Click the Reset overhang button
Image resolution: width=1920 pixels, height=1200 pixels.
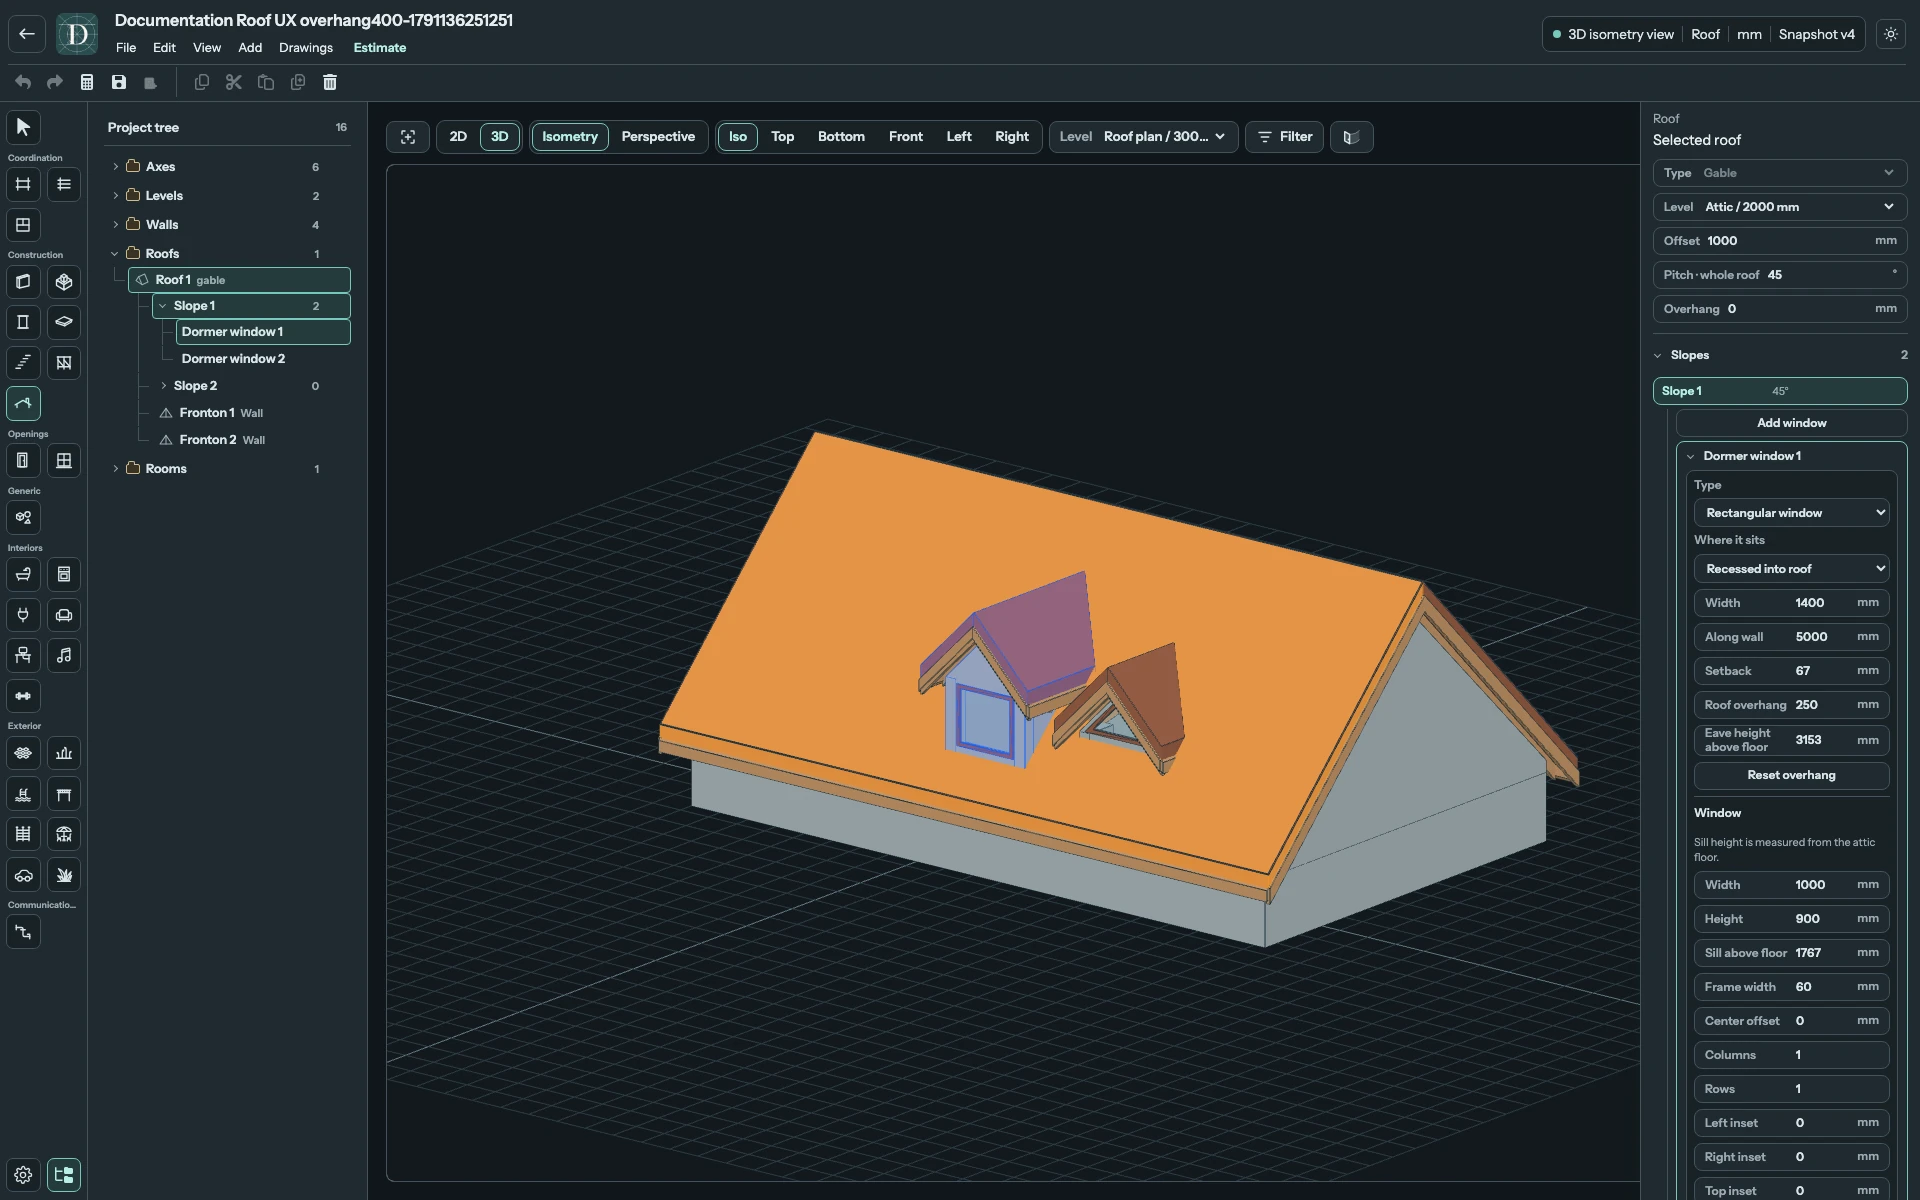pyautogui.click(x=1792, y=775)
